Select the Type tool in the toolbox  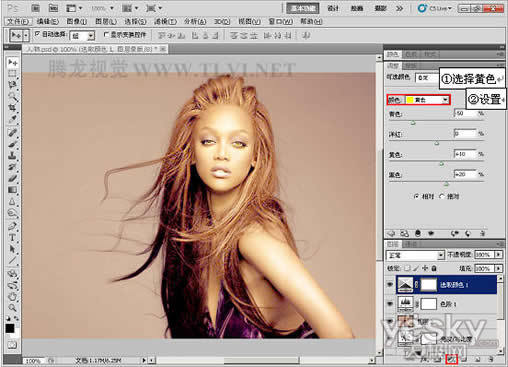point(12,238)
